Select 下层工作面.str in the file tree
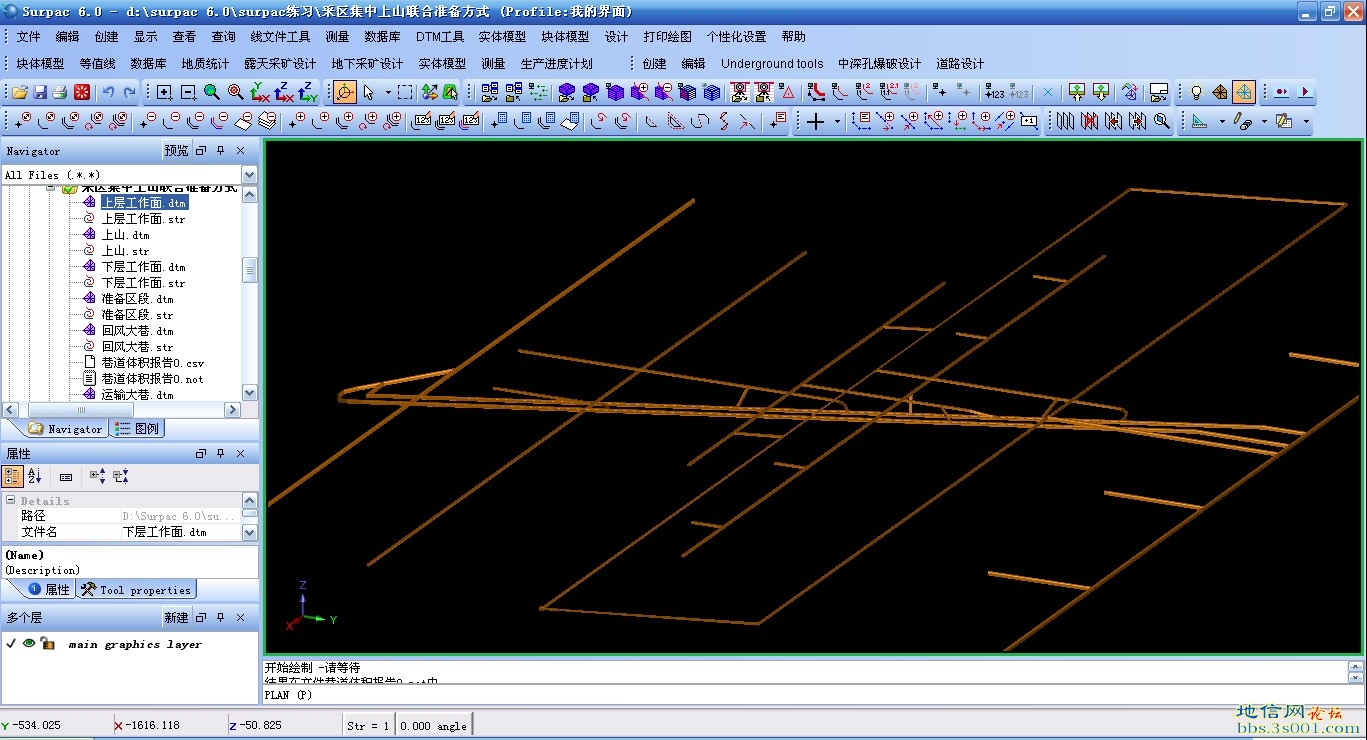Viewport: 1367px width, 740px height. point(143,283)
